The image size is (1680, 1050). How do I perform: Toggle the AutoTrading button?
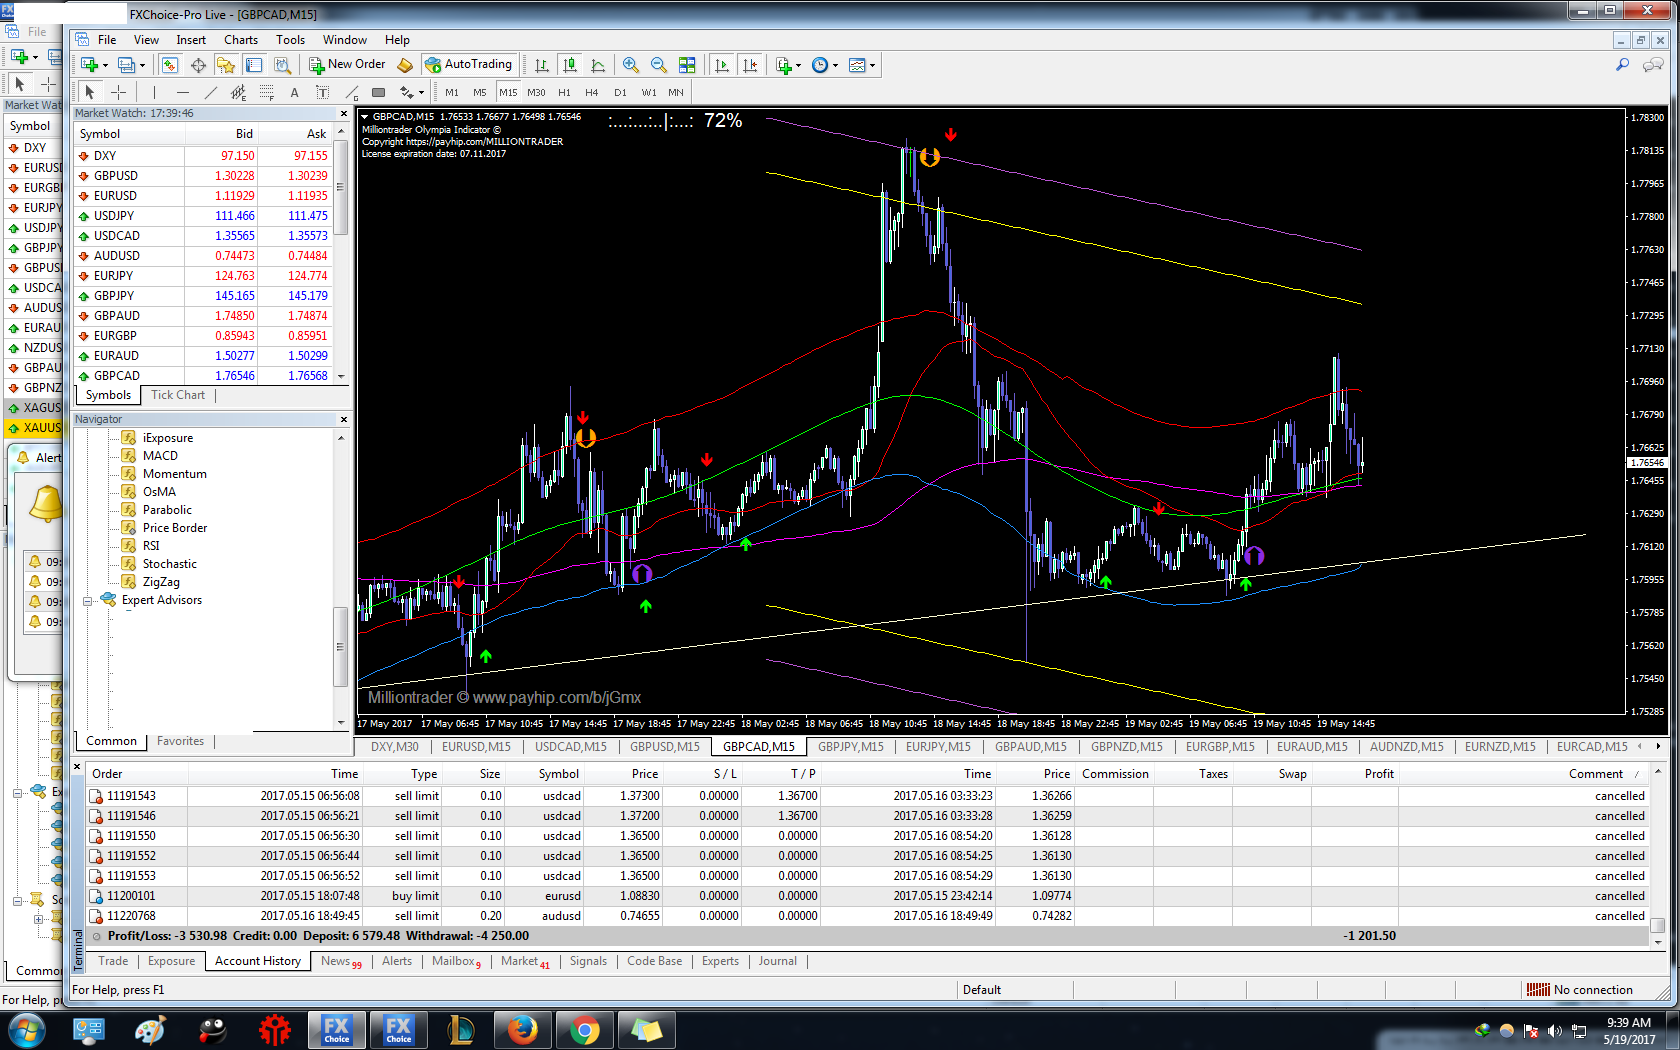(x=469, y=64)
